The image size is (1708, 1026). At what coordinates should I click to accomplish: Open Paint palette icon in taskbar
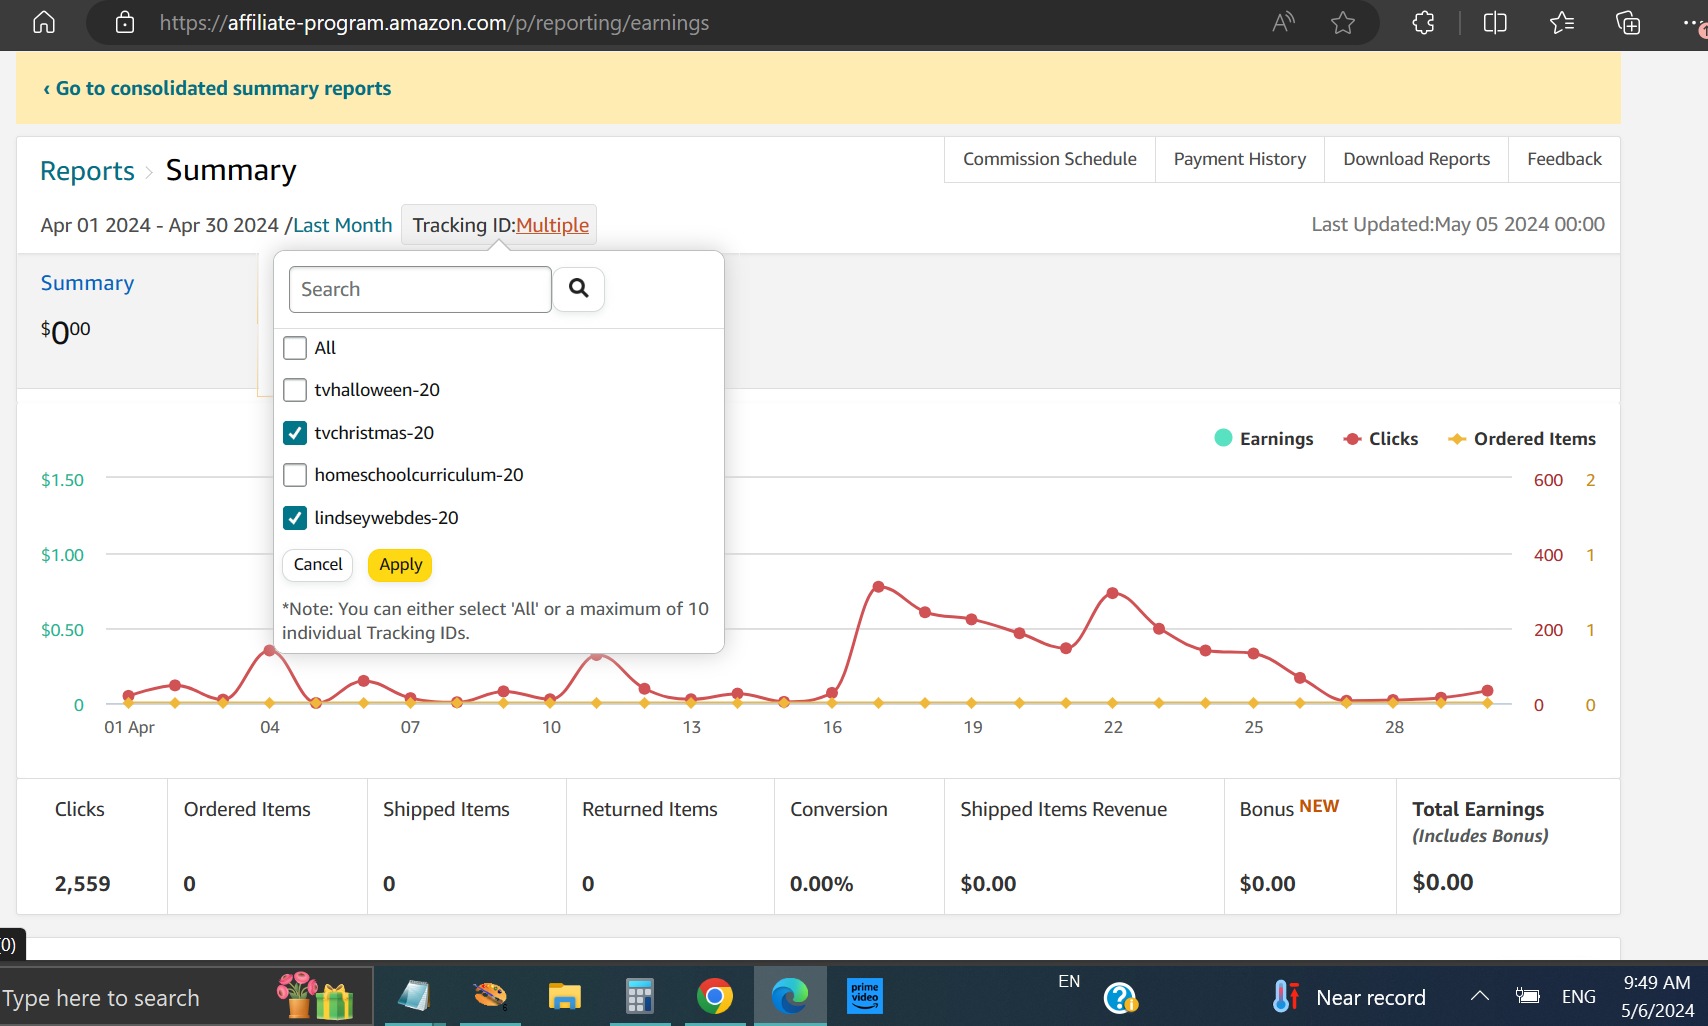490,997
